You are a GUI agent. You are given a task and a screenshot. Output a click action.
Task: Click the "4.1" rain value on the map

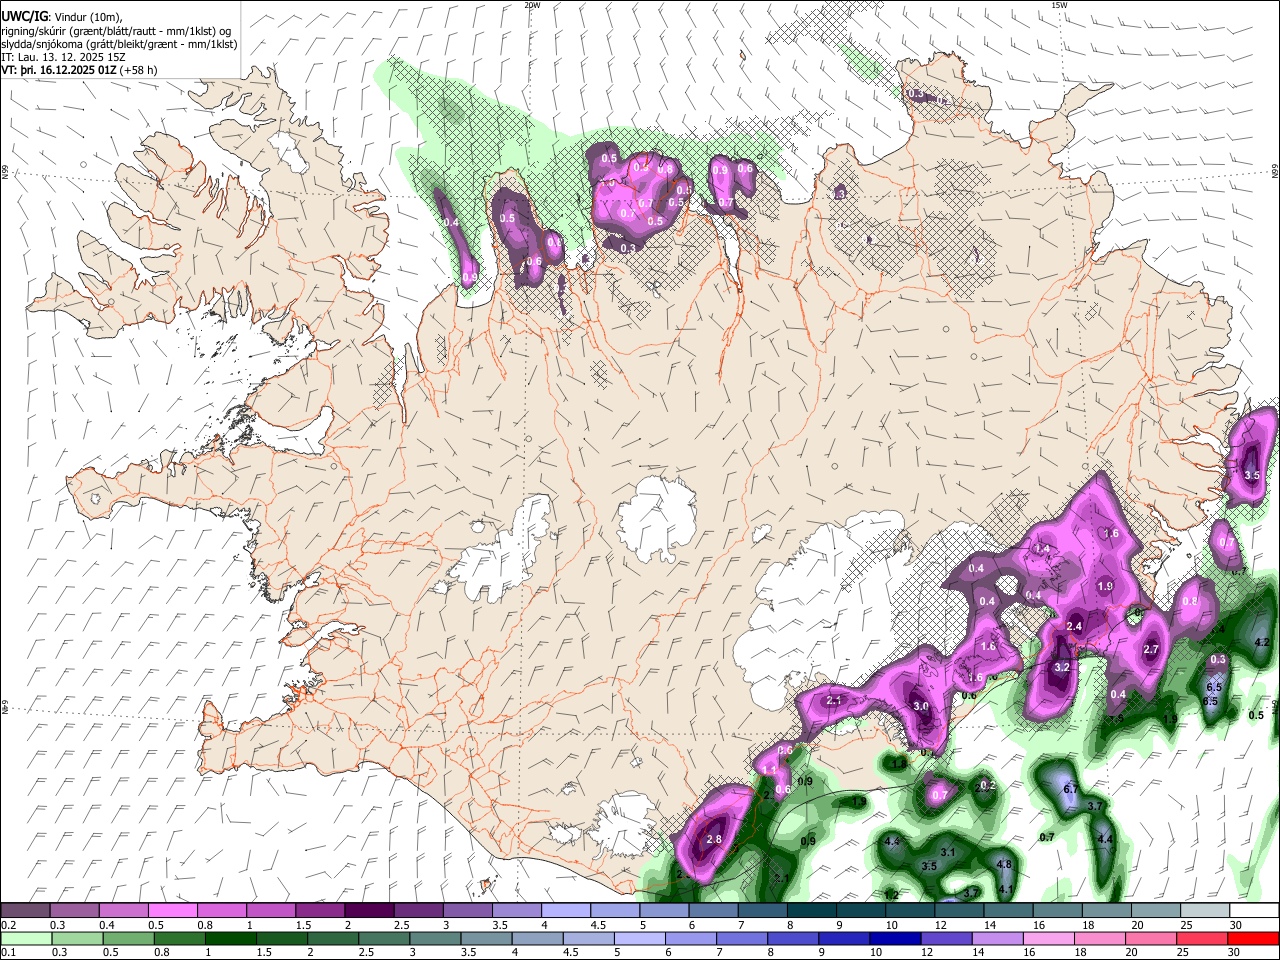point(1007,890)
